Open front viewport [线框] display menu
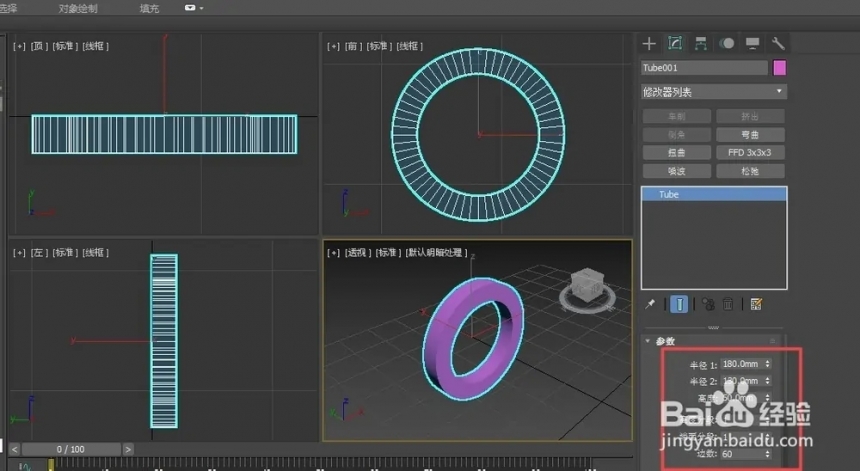The width and height of the screenshot is (860, 471). coord(410,46)
